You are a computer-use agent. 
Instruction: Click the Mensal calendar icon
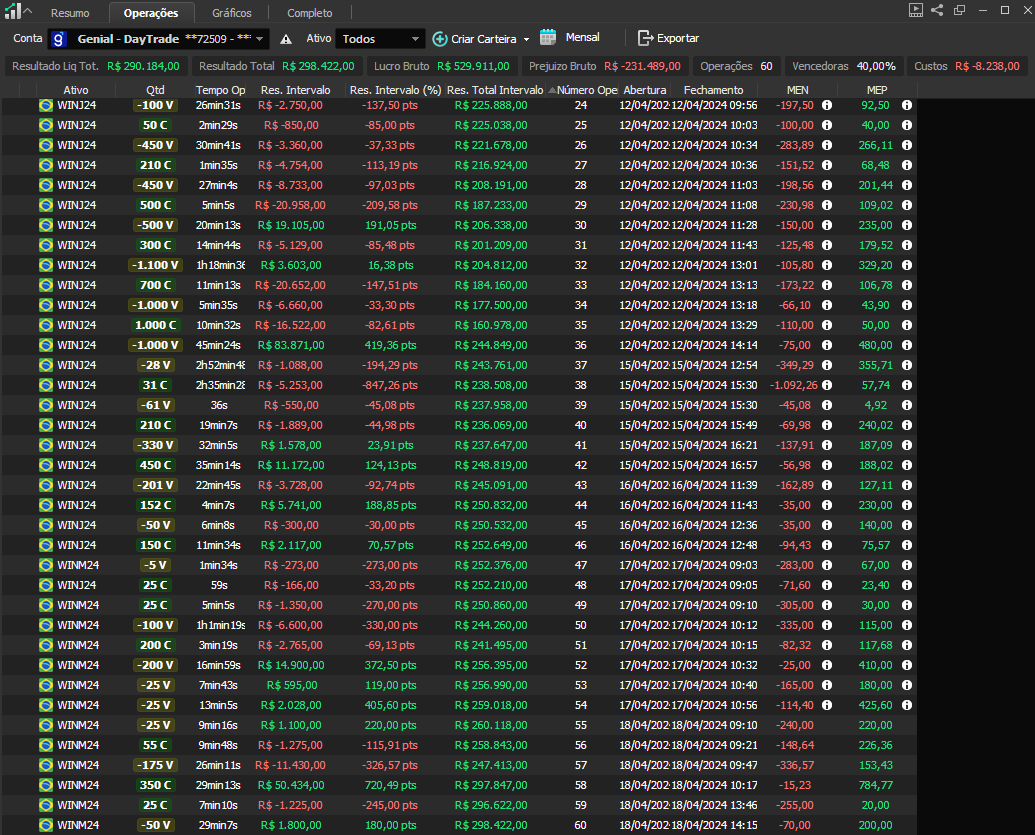click(548, 38)
